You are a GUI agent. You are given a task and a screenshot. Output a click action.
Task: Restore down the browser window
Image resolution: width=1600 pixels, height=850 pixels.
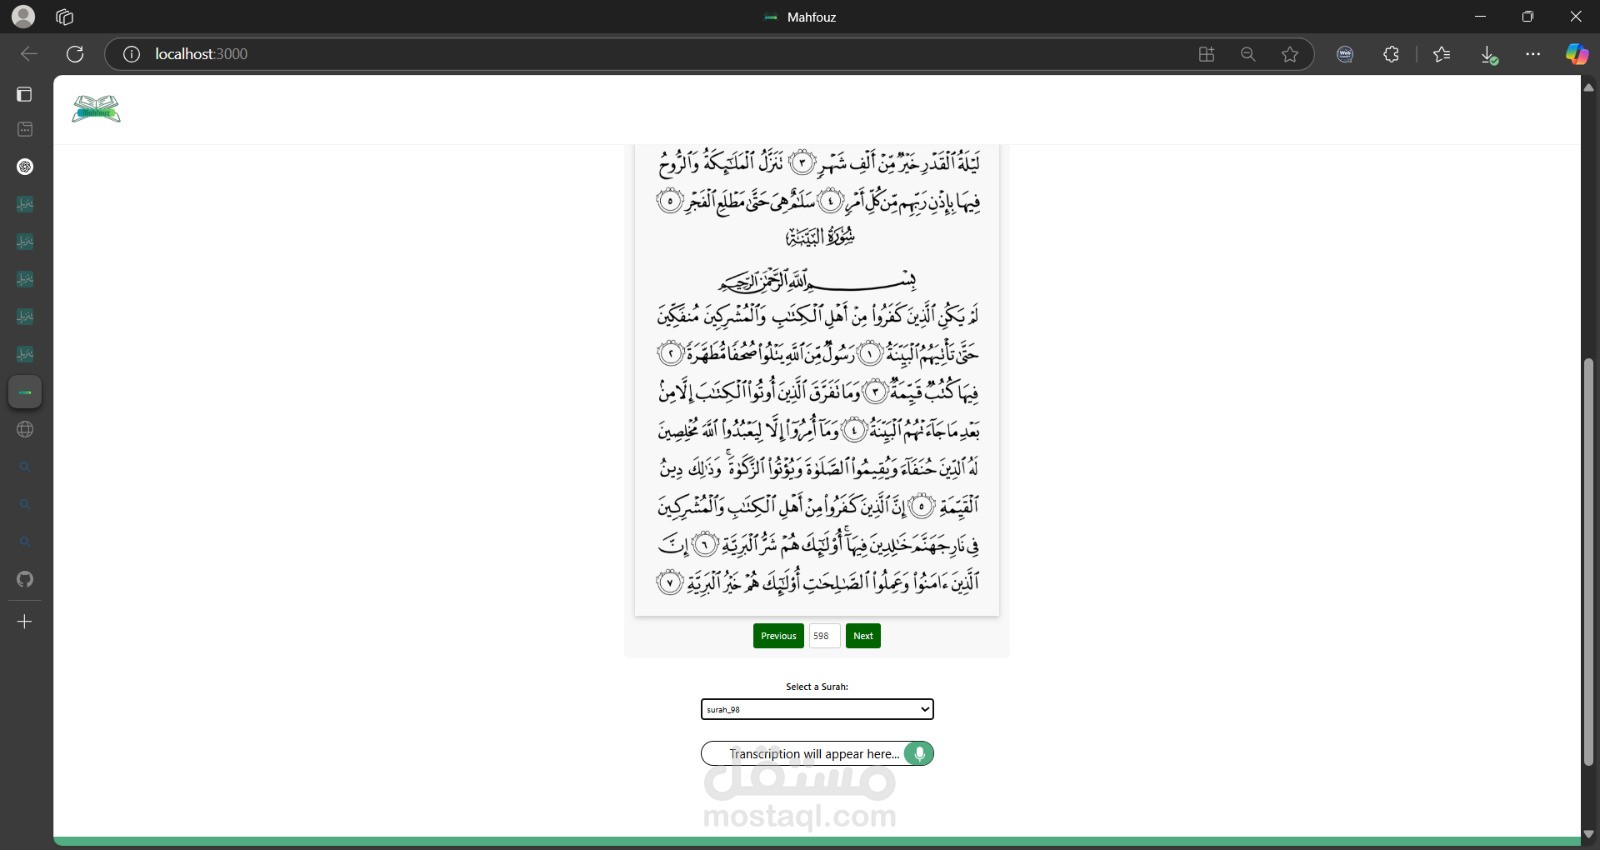coord(1527,17)
